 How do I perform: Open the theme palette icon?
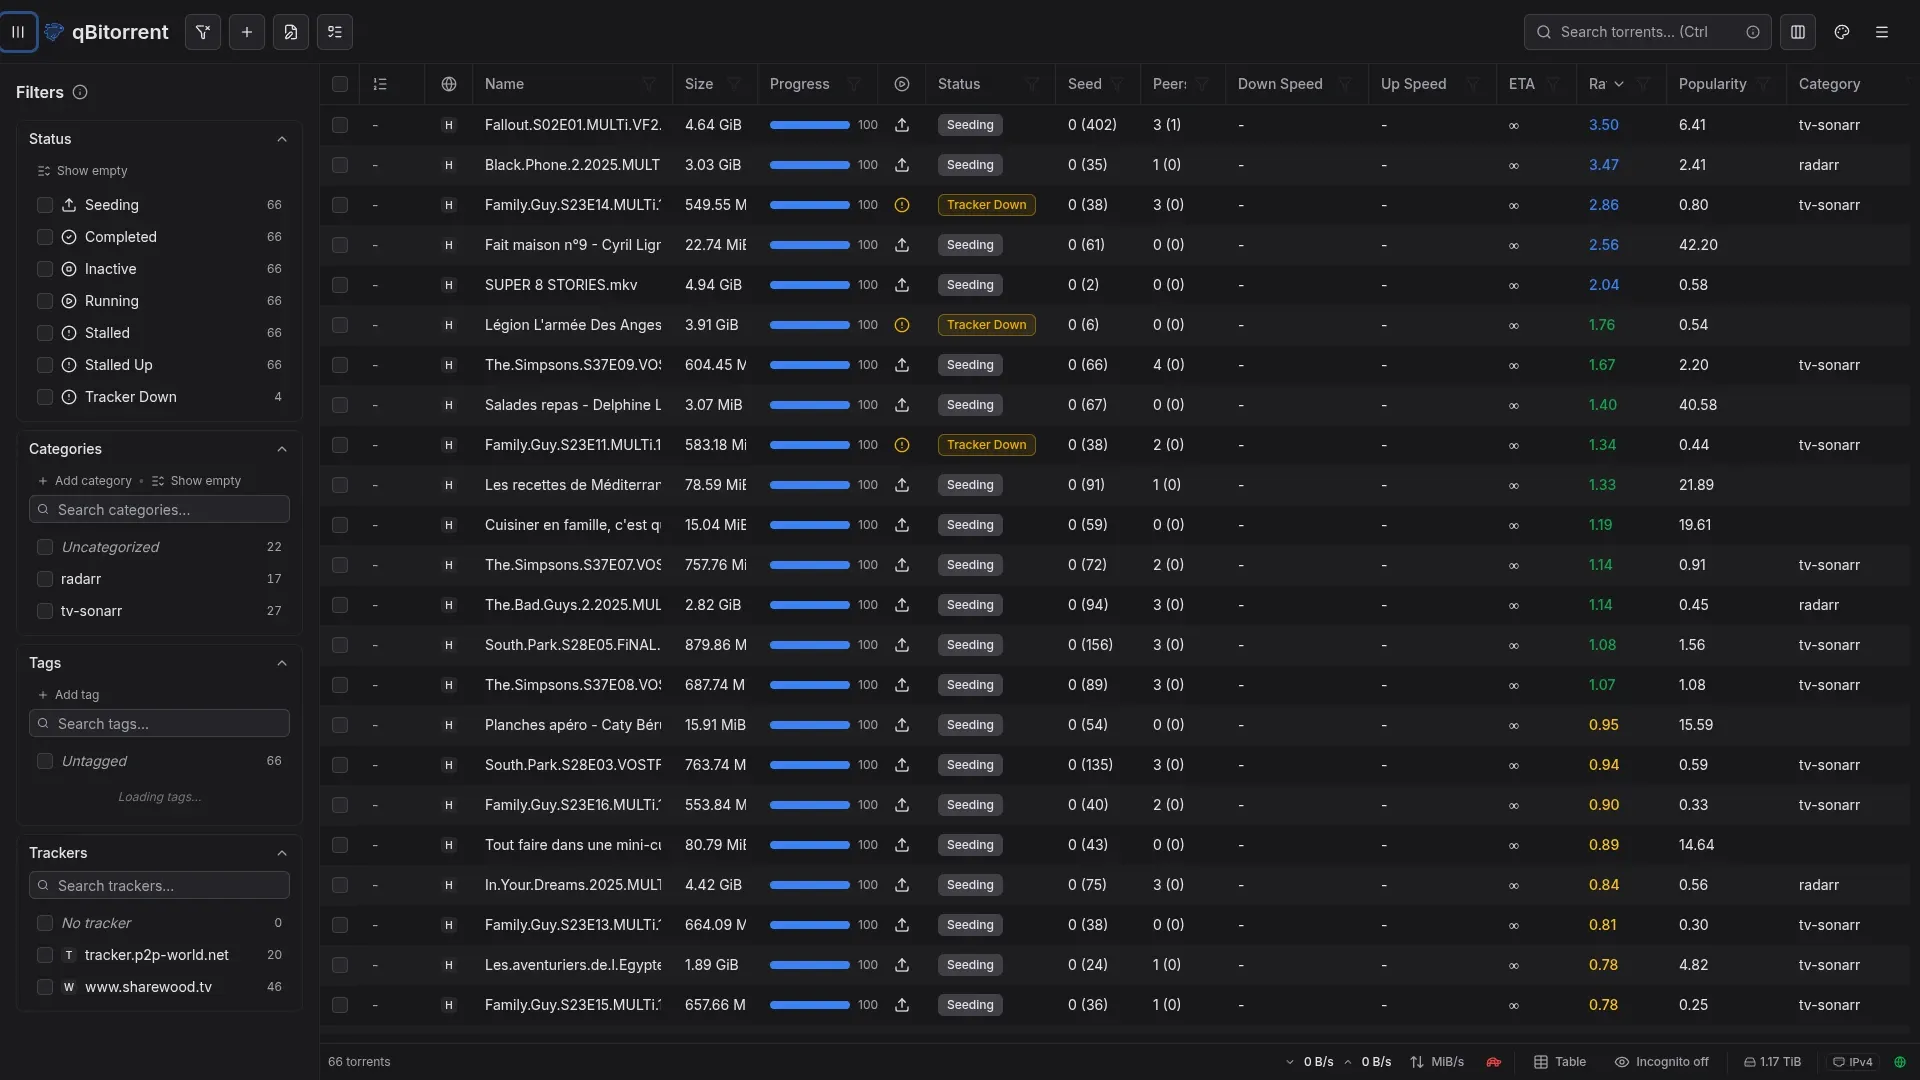(1842, 32)
